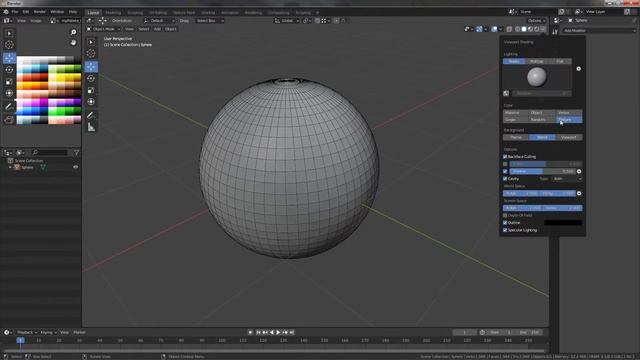Expand the Sphere item in the outliner

point(10,167)
